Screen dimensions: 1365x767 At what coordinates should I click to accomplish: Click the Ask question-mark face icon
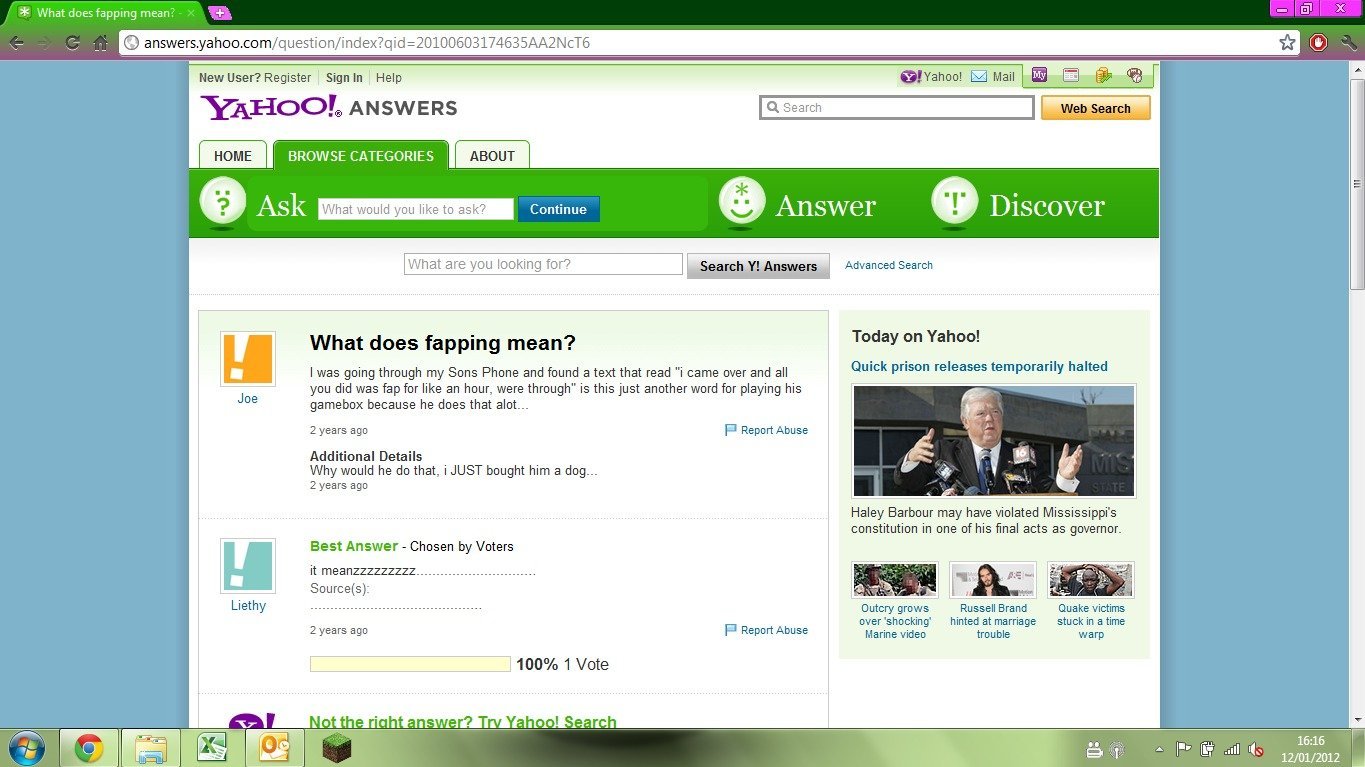[223, 202]
